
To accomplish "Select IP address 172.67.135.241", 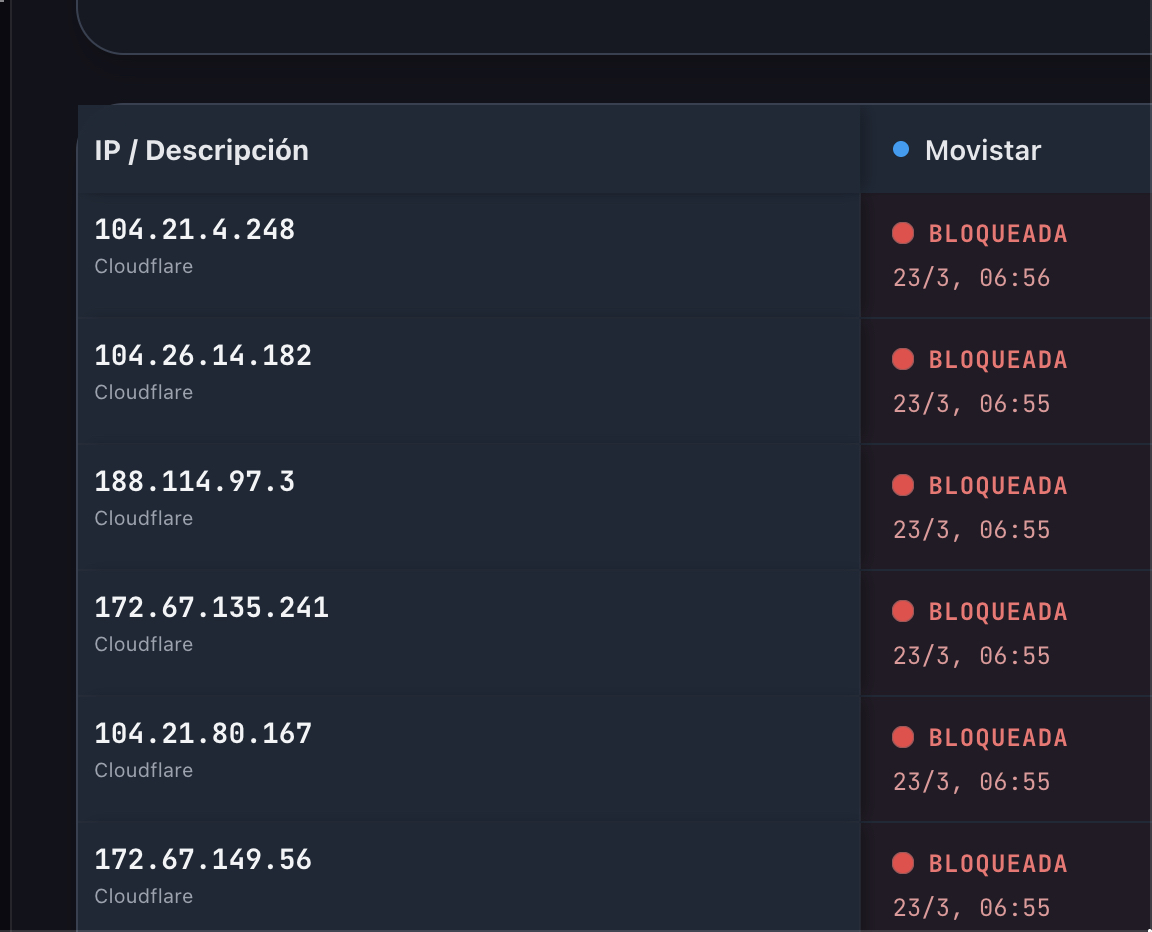I will (212, 607).
